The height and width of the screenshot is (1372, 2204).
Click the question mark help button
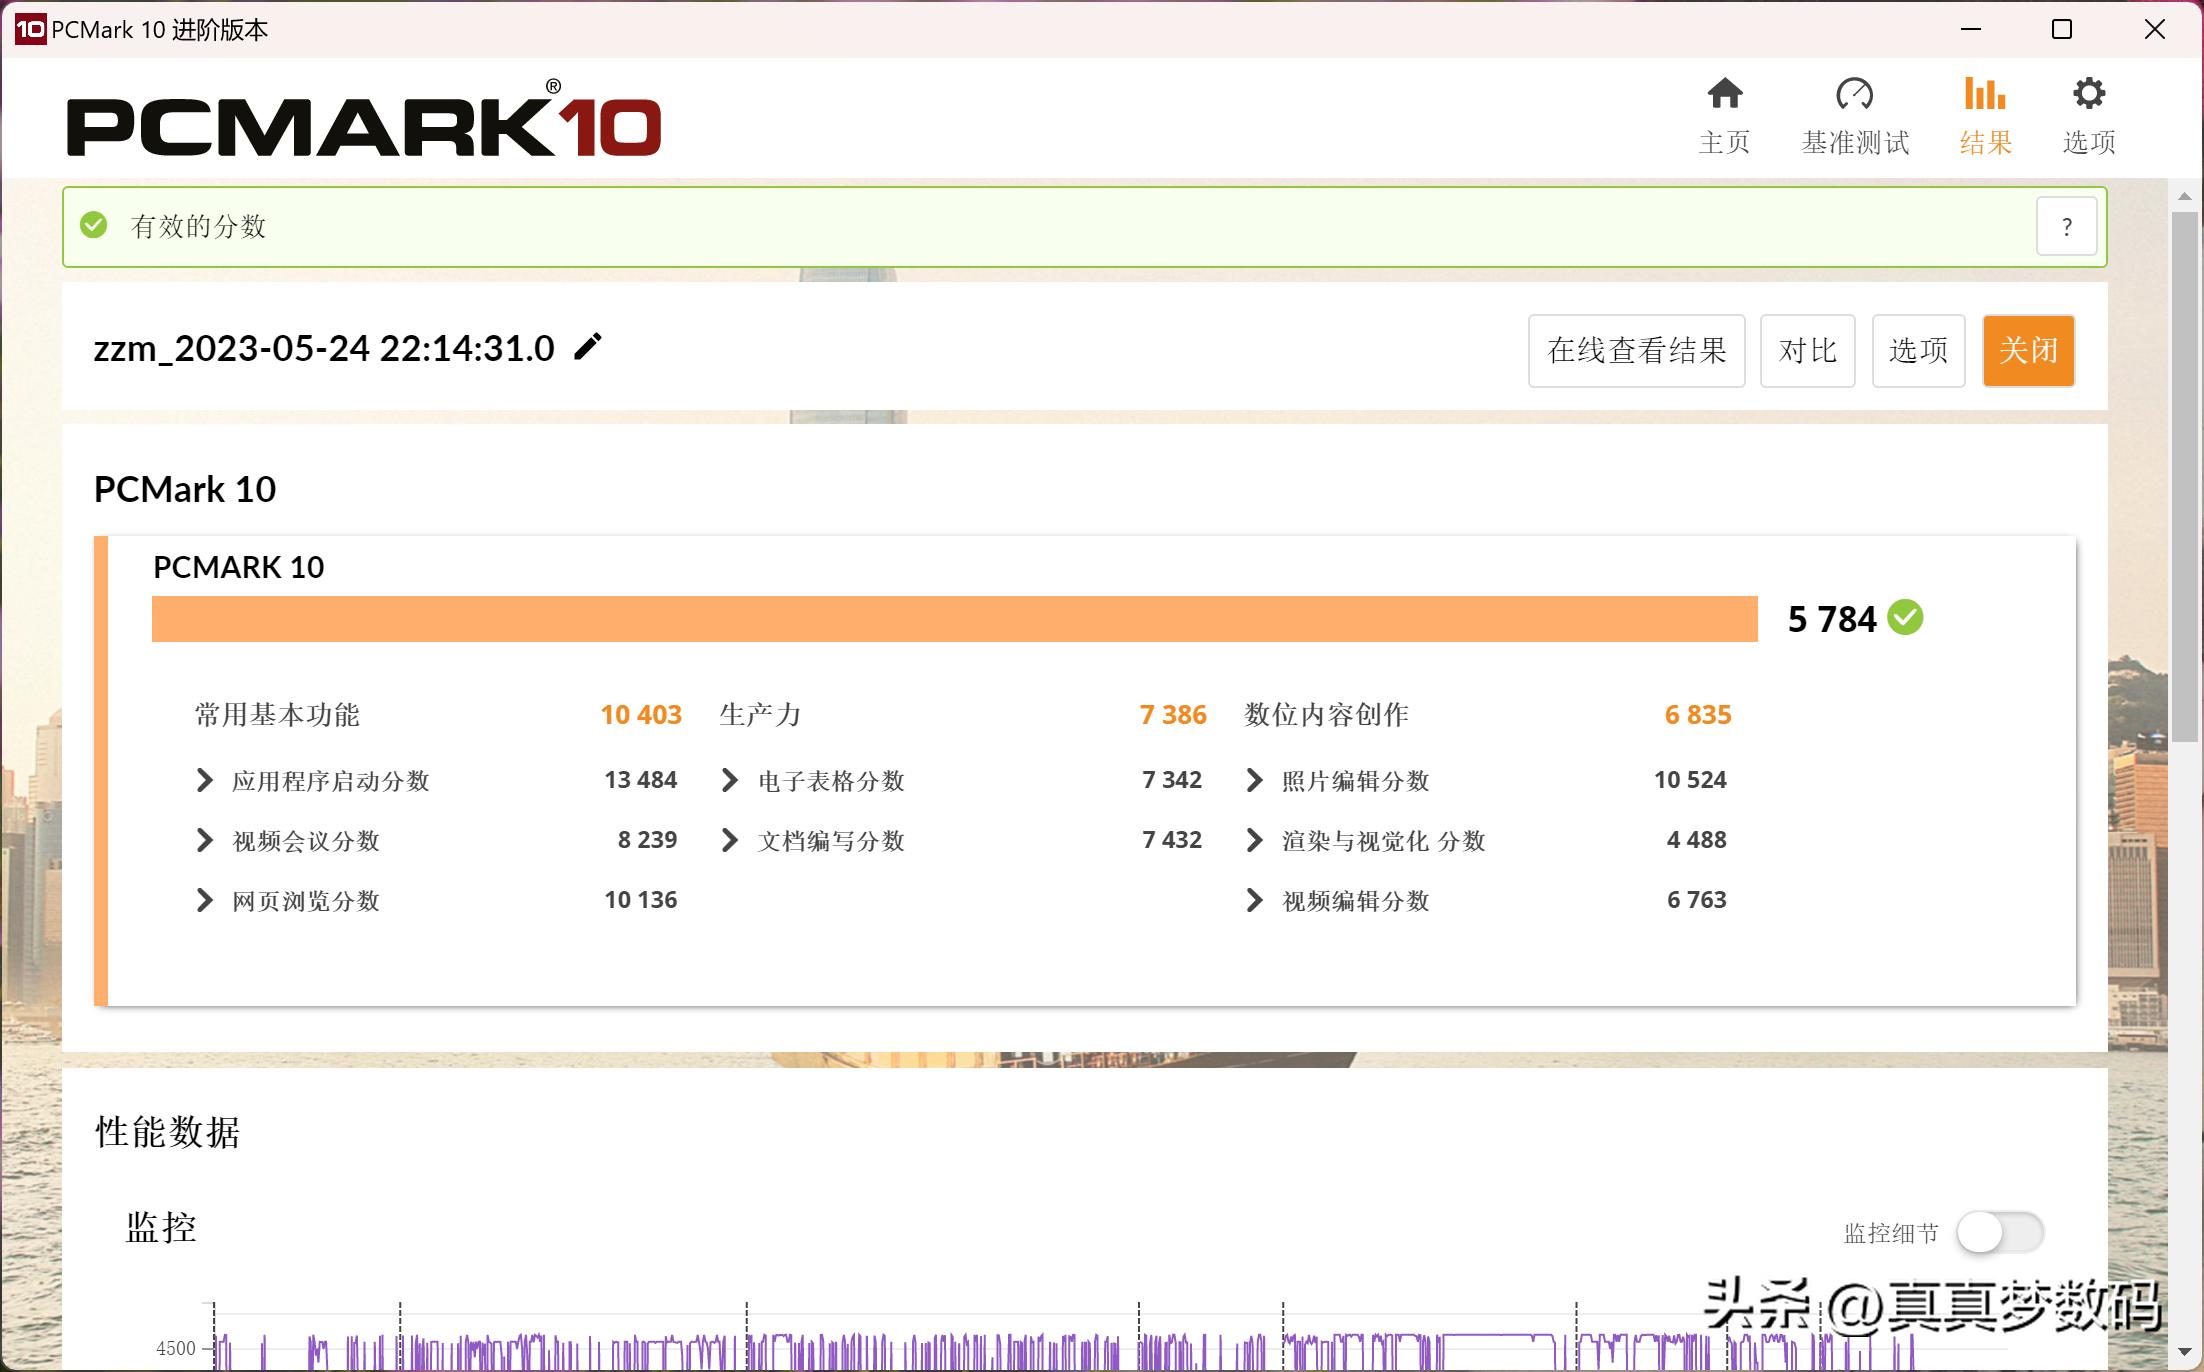point(2067,227)
